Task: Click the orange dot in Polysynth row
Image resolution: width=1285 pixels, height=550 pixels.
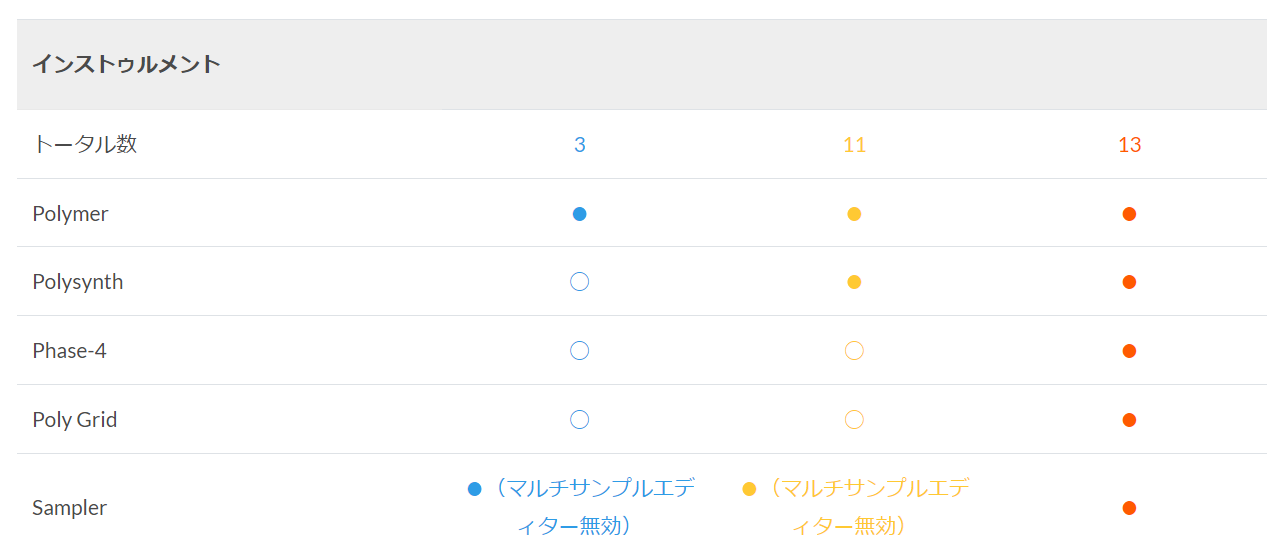Action: [x=1129, y=282]
